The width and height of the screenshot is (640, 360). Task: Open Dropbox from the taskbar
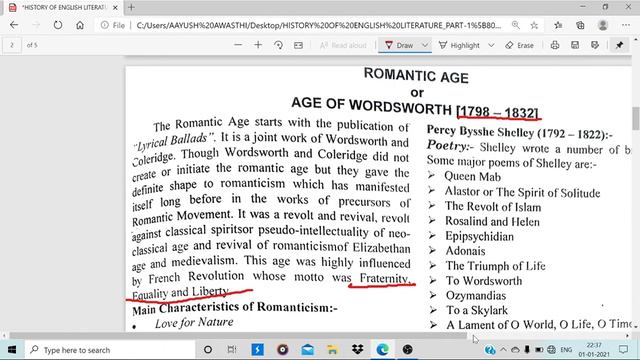358,350
